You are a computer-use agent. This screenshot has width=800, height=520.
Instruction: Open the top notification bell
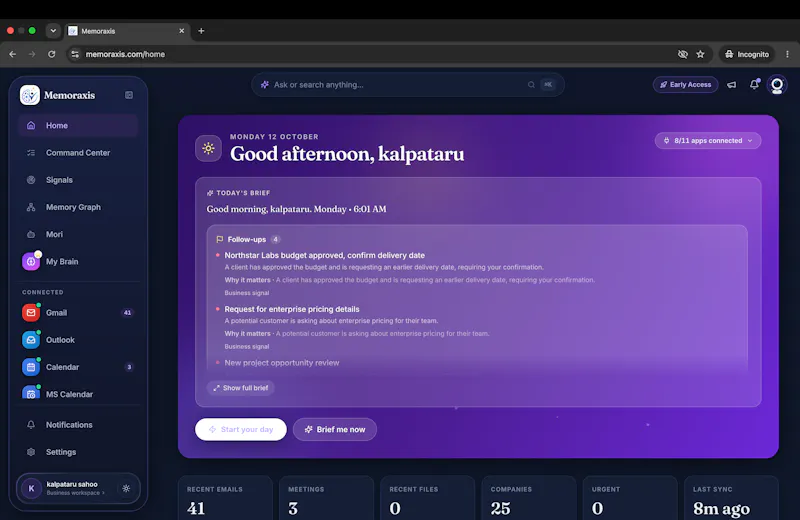pyautogui.click(x=754, y=84)
